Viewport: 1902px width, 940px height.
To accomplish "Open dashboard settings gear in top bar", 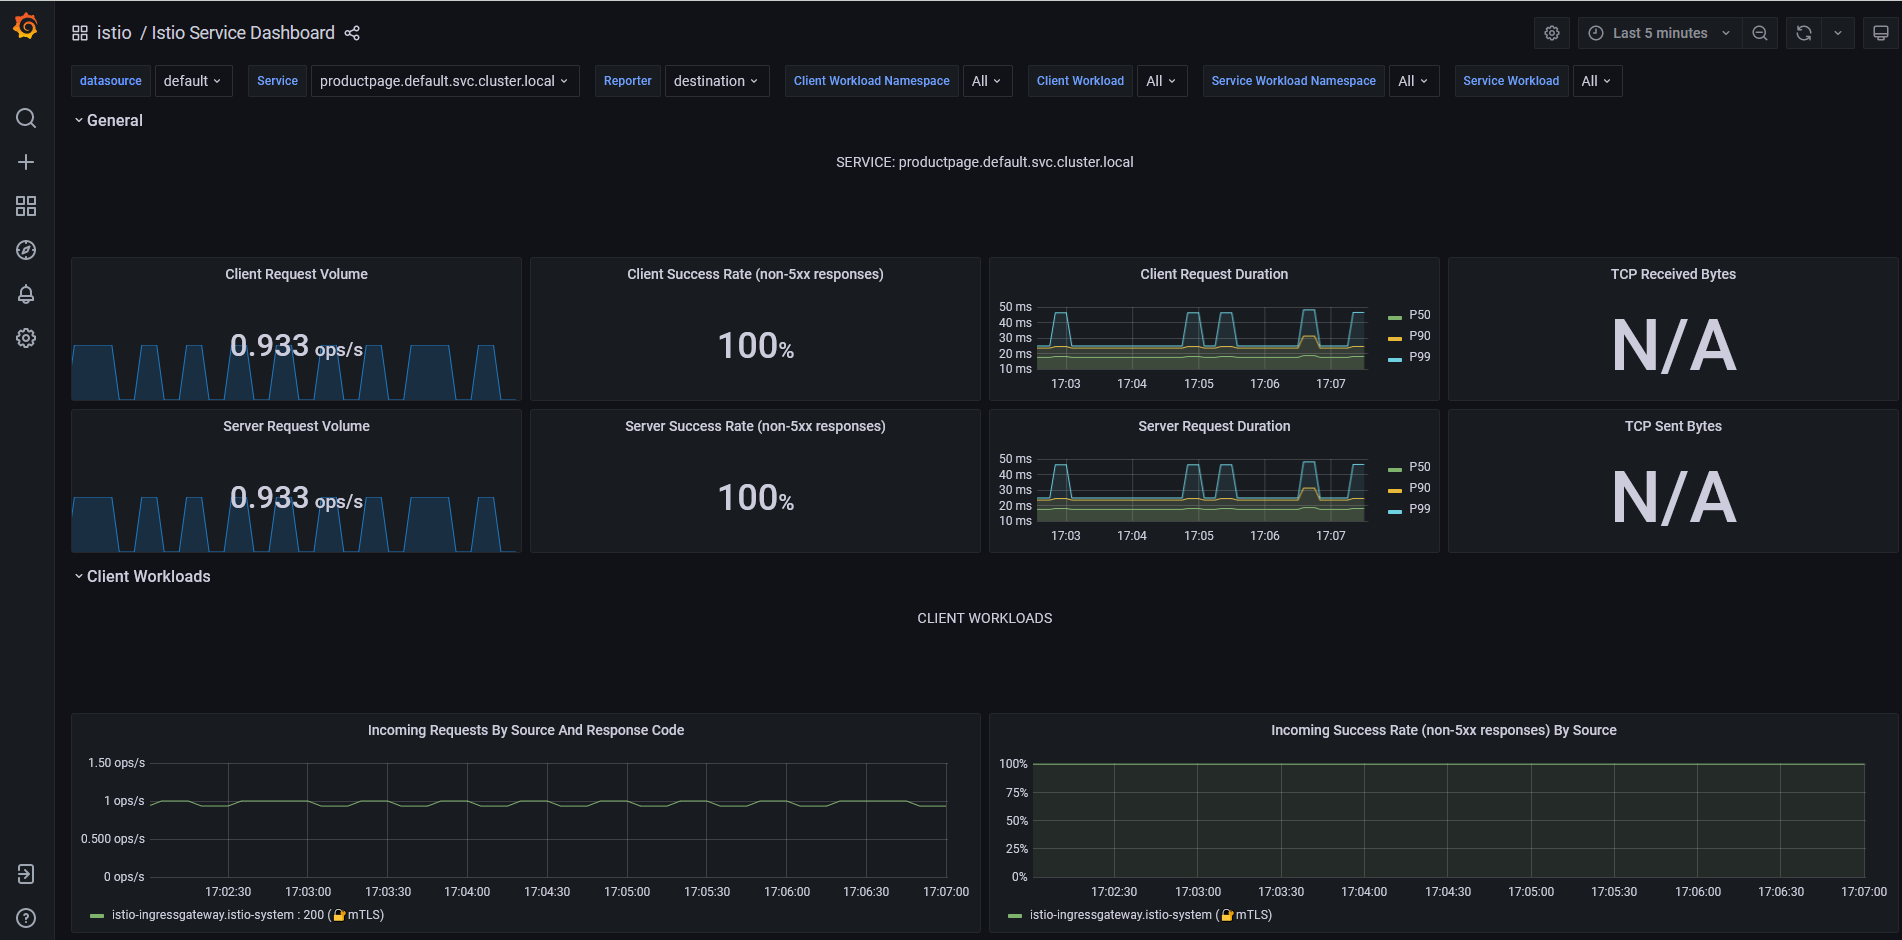I will (x=1552, y=33).
